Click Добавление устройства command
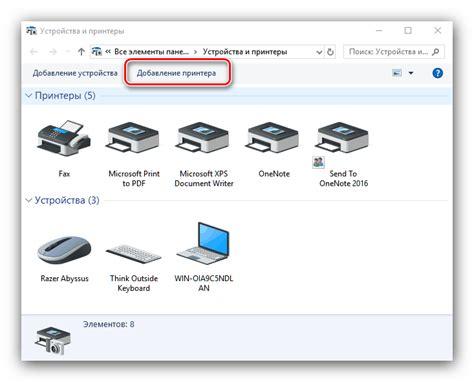Screen dimensions: 474x382 pyautogui.click(x=75, y=73)
